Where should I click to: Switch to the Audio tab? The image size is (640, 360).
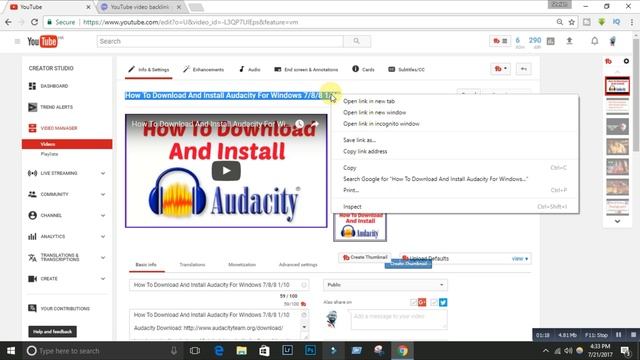click(249, 69)
